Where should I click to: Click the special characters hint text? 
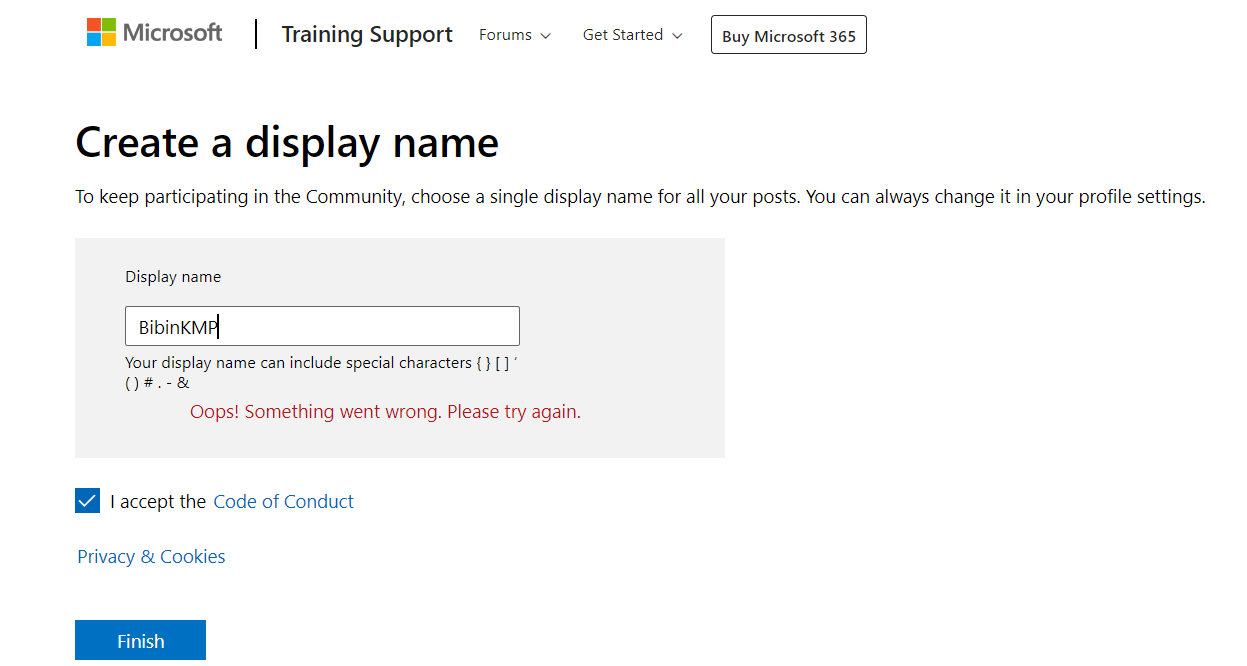[321, 372]
